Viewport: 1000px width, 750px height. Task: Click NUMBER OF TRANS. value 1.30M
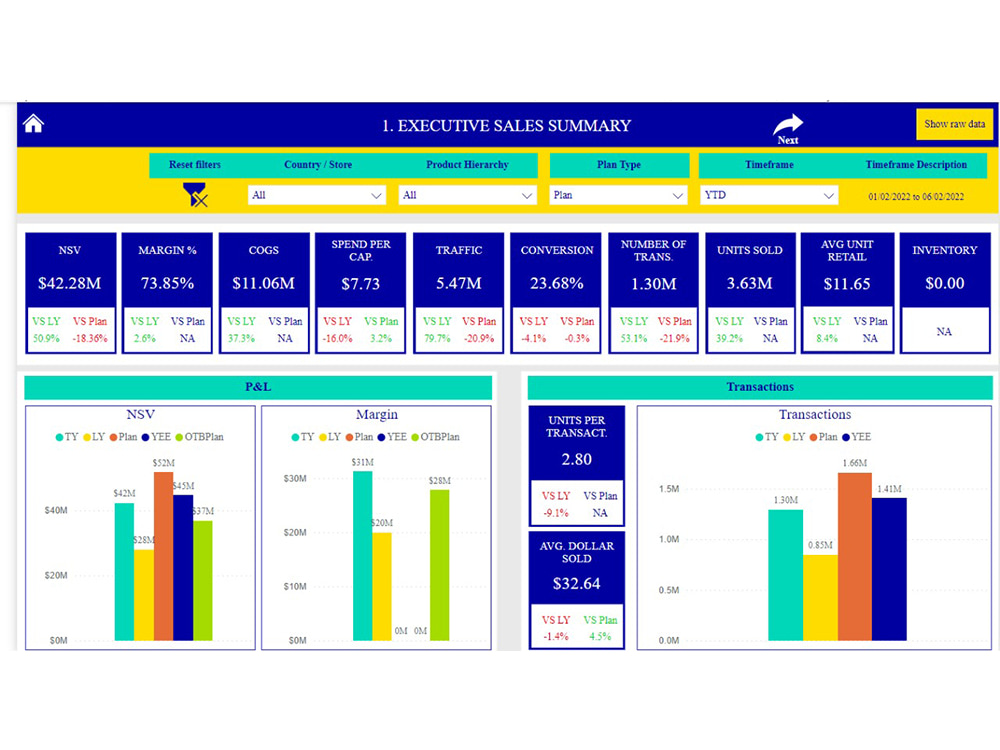654,284
